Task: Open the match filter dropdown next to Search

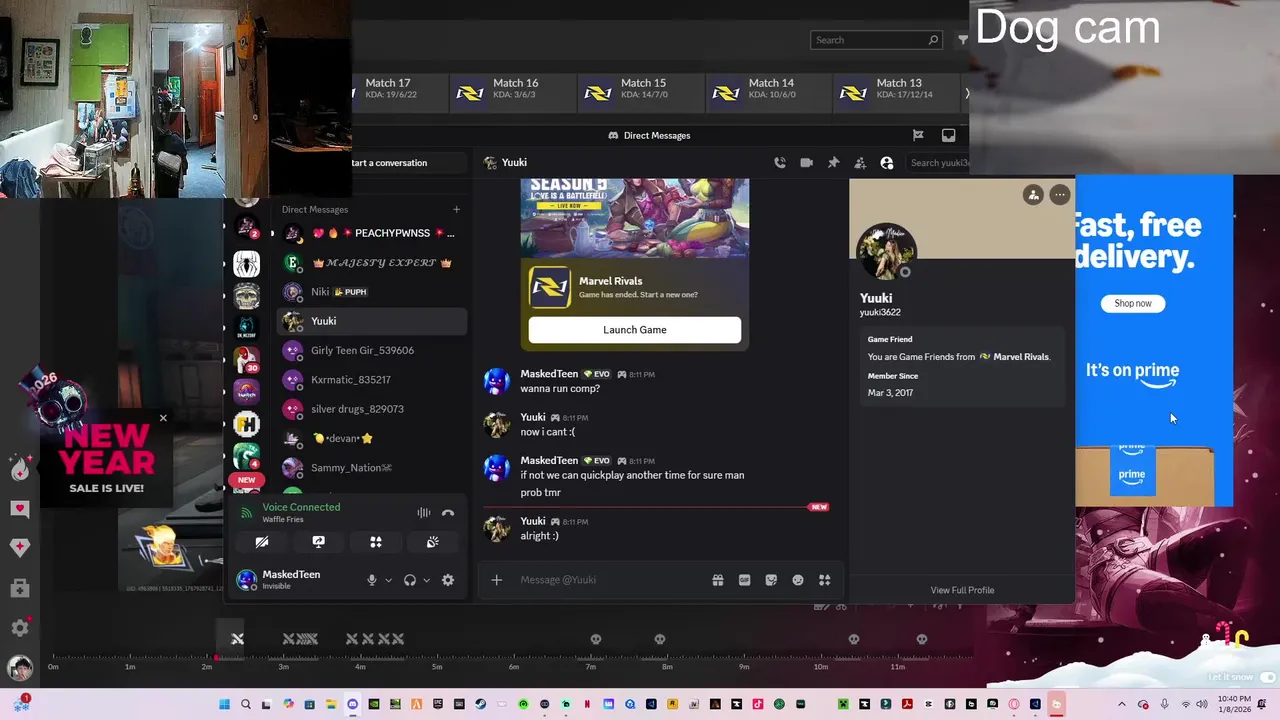Action: [962, 40]
